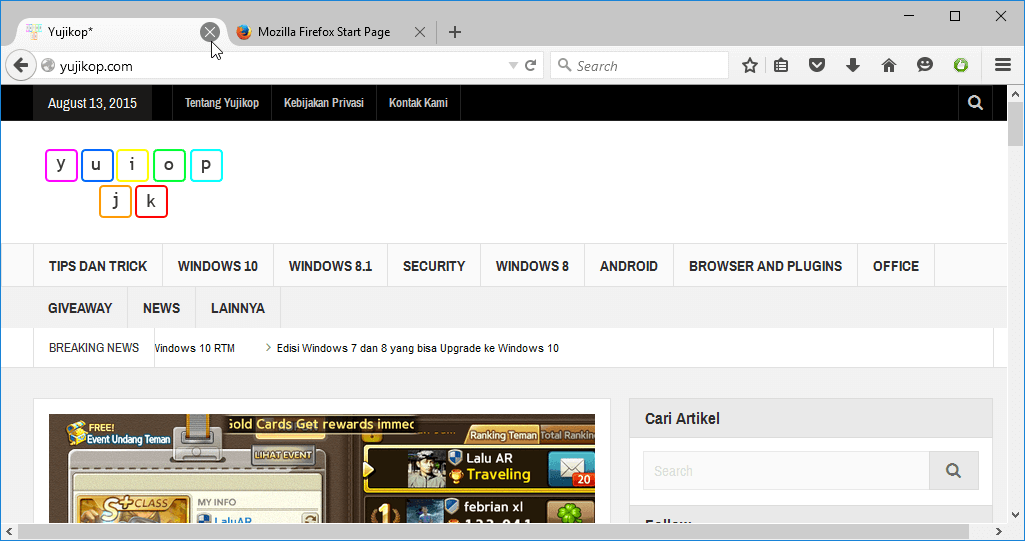This screenshot has height=541, width=1025.
Task: Go back to the previous page
Action: click(x=21, y=65)
